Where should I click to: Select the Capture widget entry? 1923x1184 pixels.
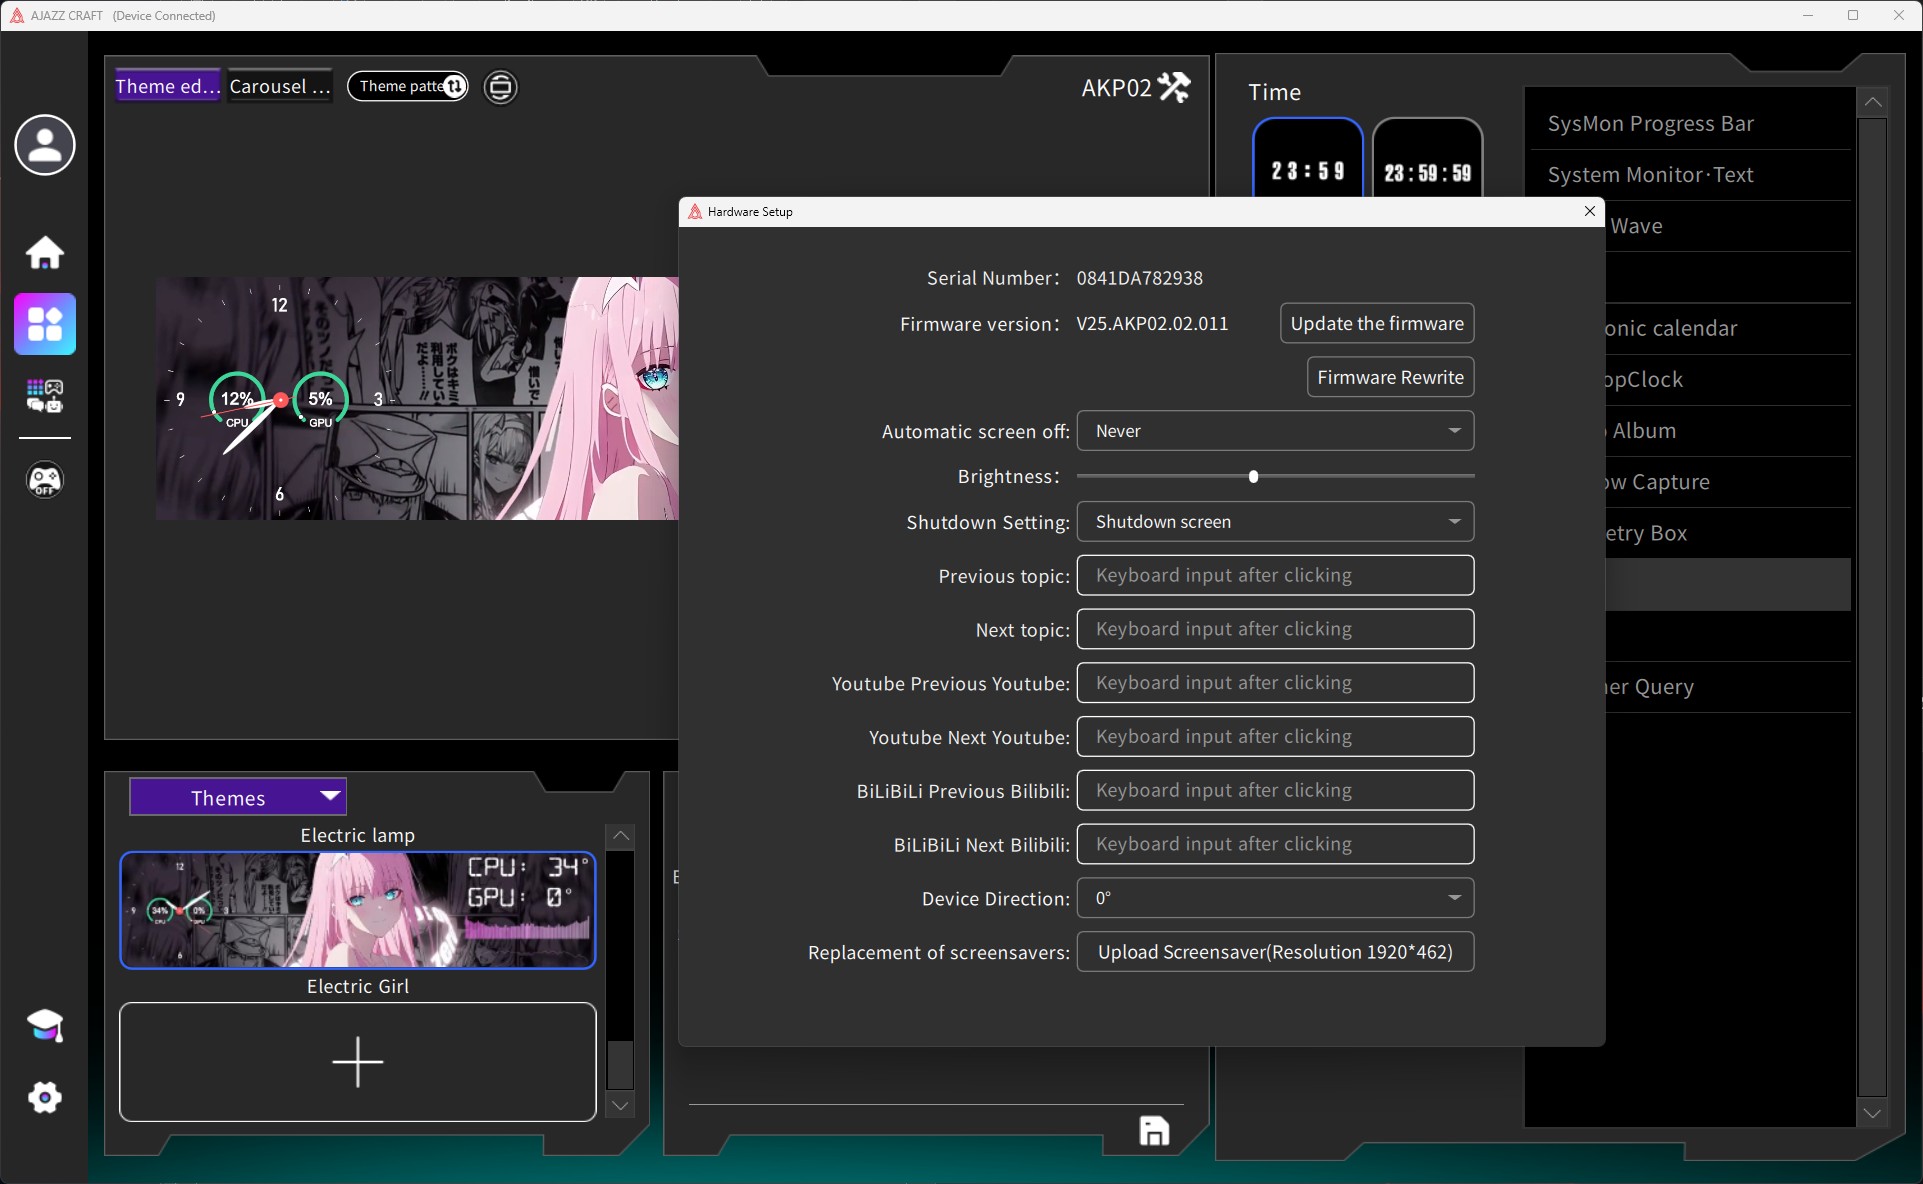pyautogui.click(x=1728, y=482)
